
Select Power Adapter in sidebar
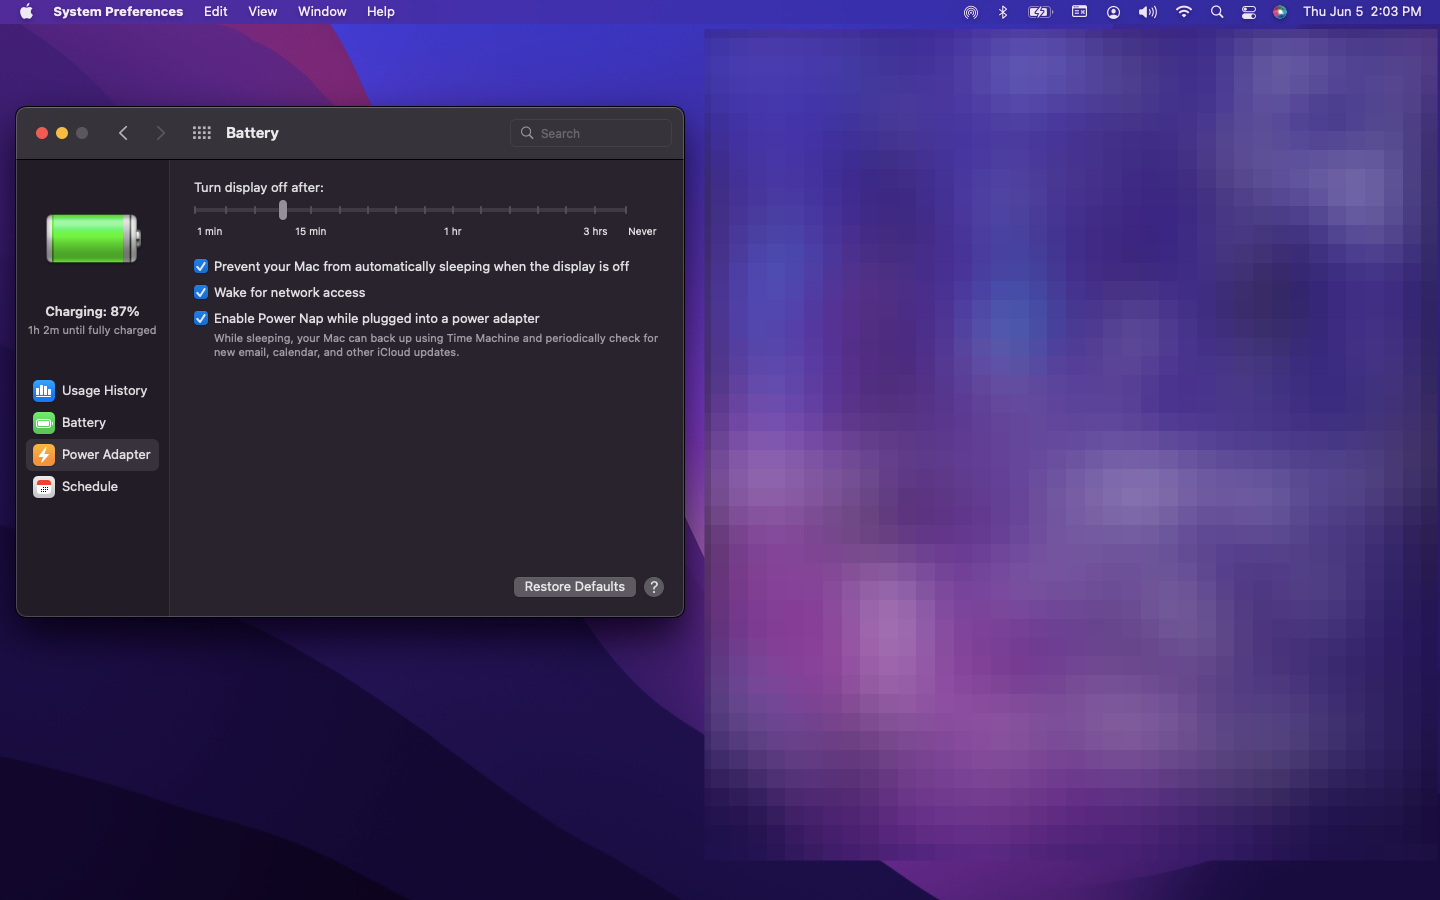92,454
